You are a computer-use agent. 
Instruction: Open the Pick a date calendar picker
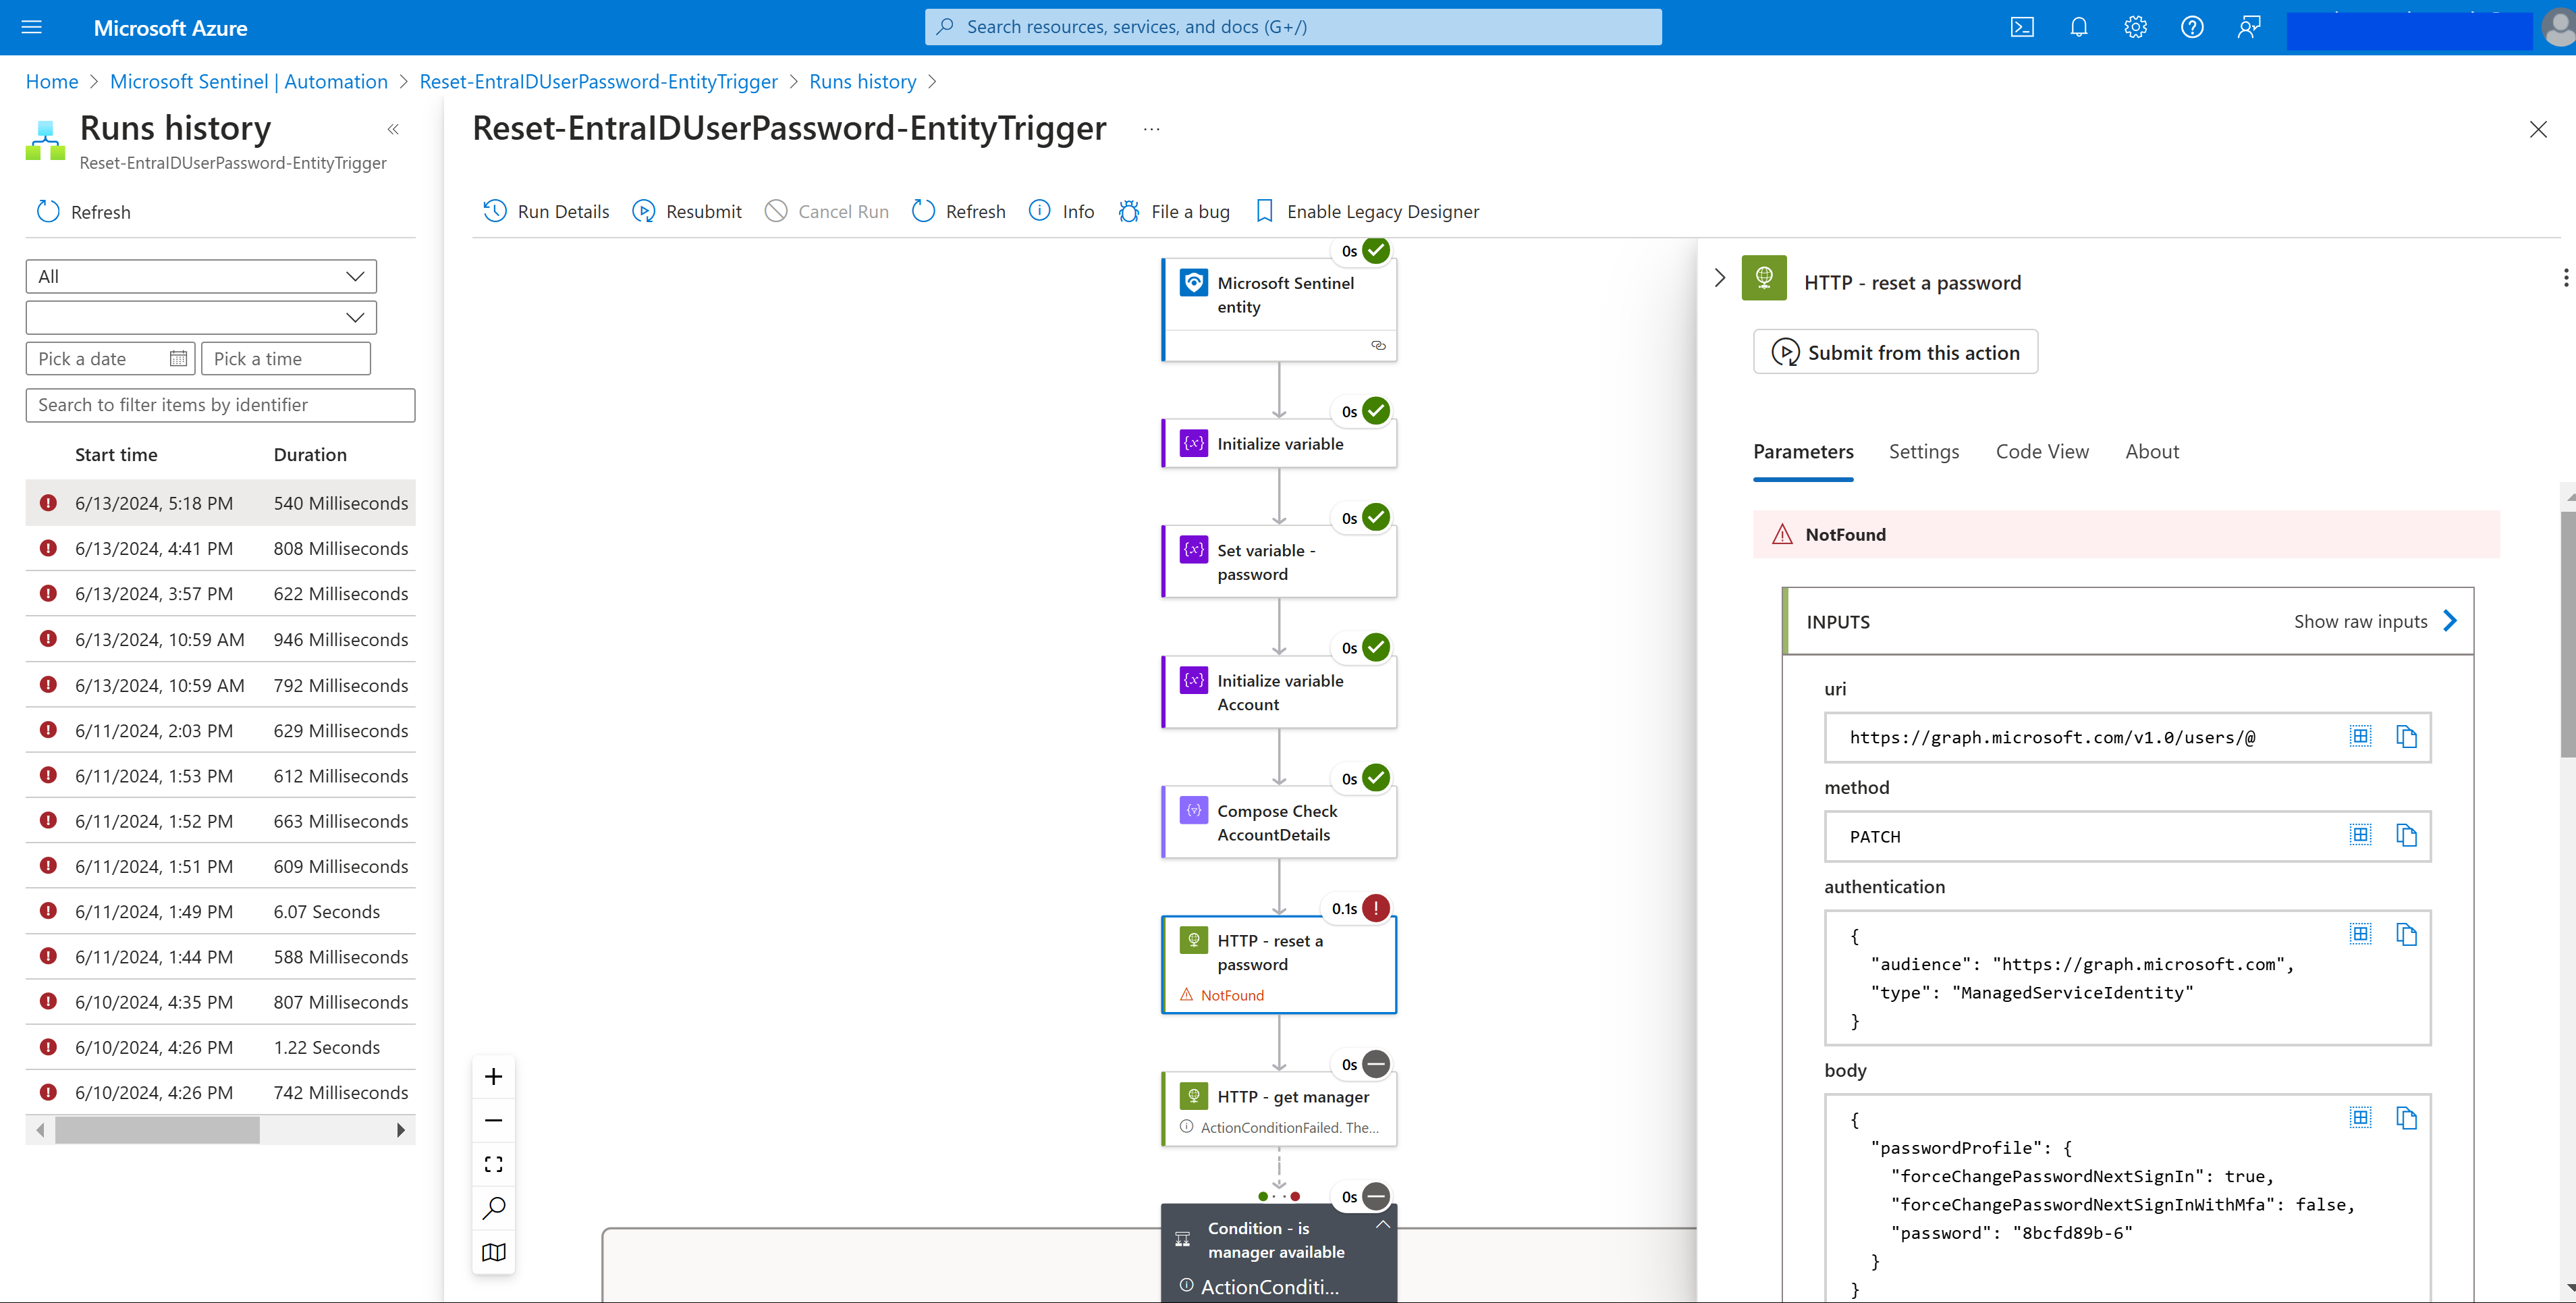(177, 358)
